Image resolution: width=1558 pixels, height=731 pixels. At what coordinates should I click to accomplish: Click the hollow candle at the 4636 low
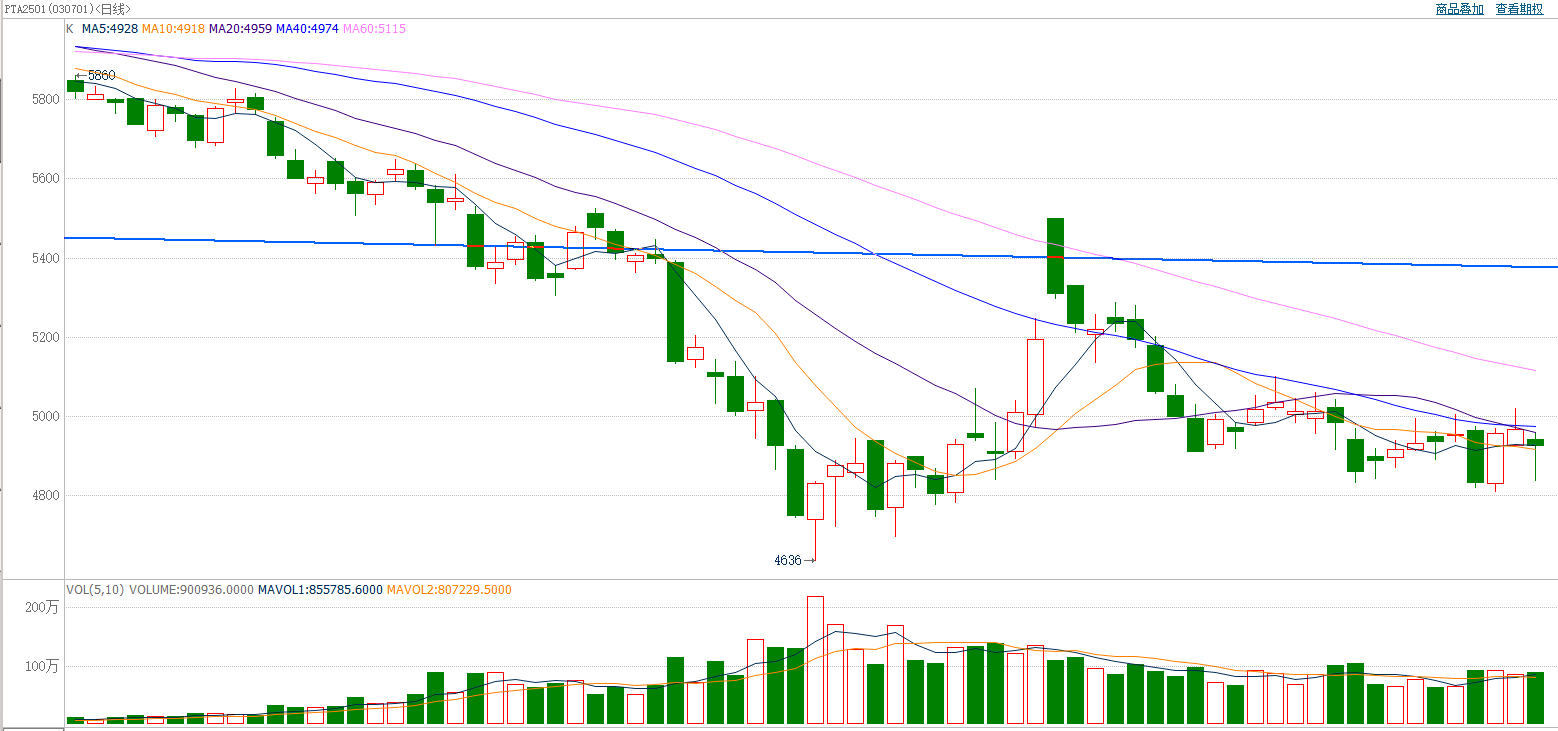click(815, 501)
